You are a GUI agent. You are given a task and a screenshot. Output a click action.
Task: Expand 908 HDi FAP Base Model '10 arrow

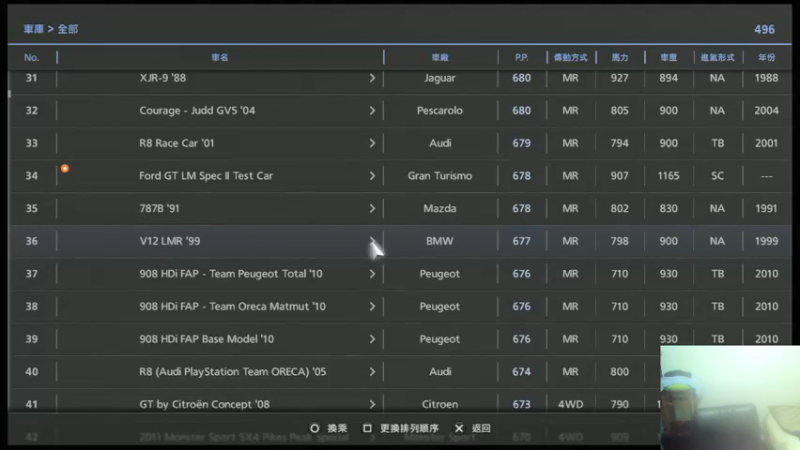(372, 339)
